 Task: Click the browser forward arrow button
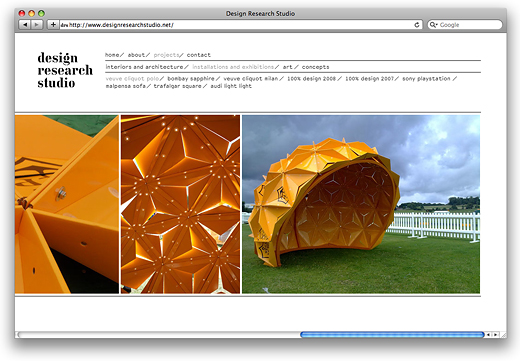[37, 25]
